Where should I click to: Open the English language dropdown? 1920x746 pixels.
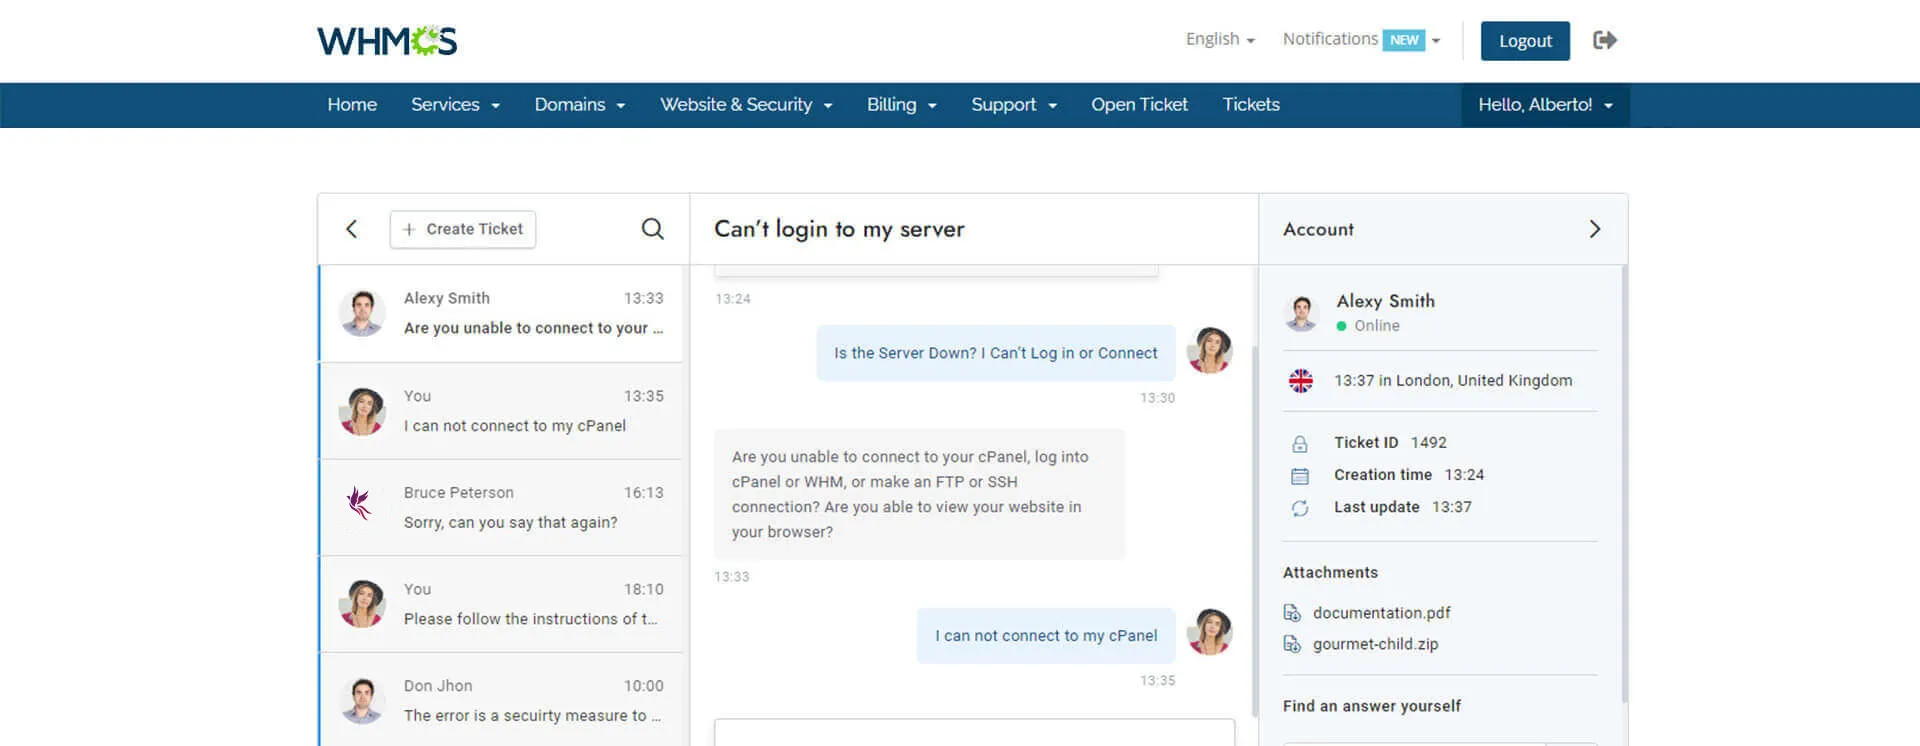pos(1220,40)
